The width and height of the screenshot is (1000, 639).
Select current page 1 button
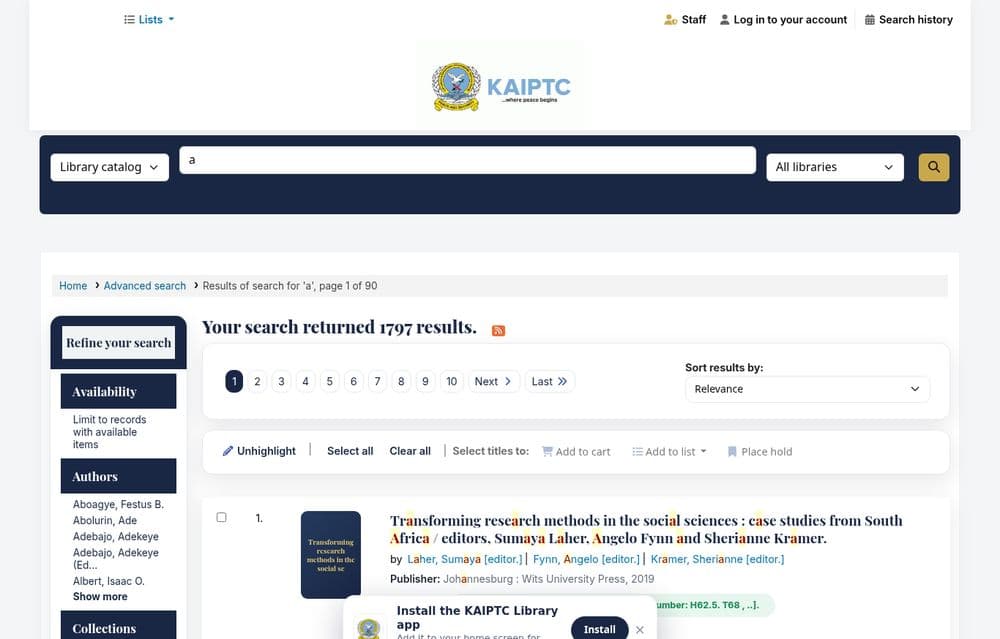pyautogui.click(x=234, y=381)
